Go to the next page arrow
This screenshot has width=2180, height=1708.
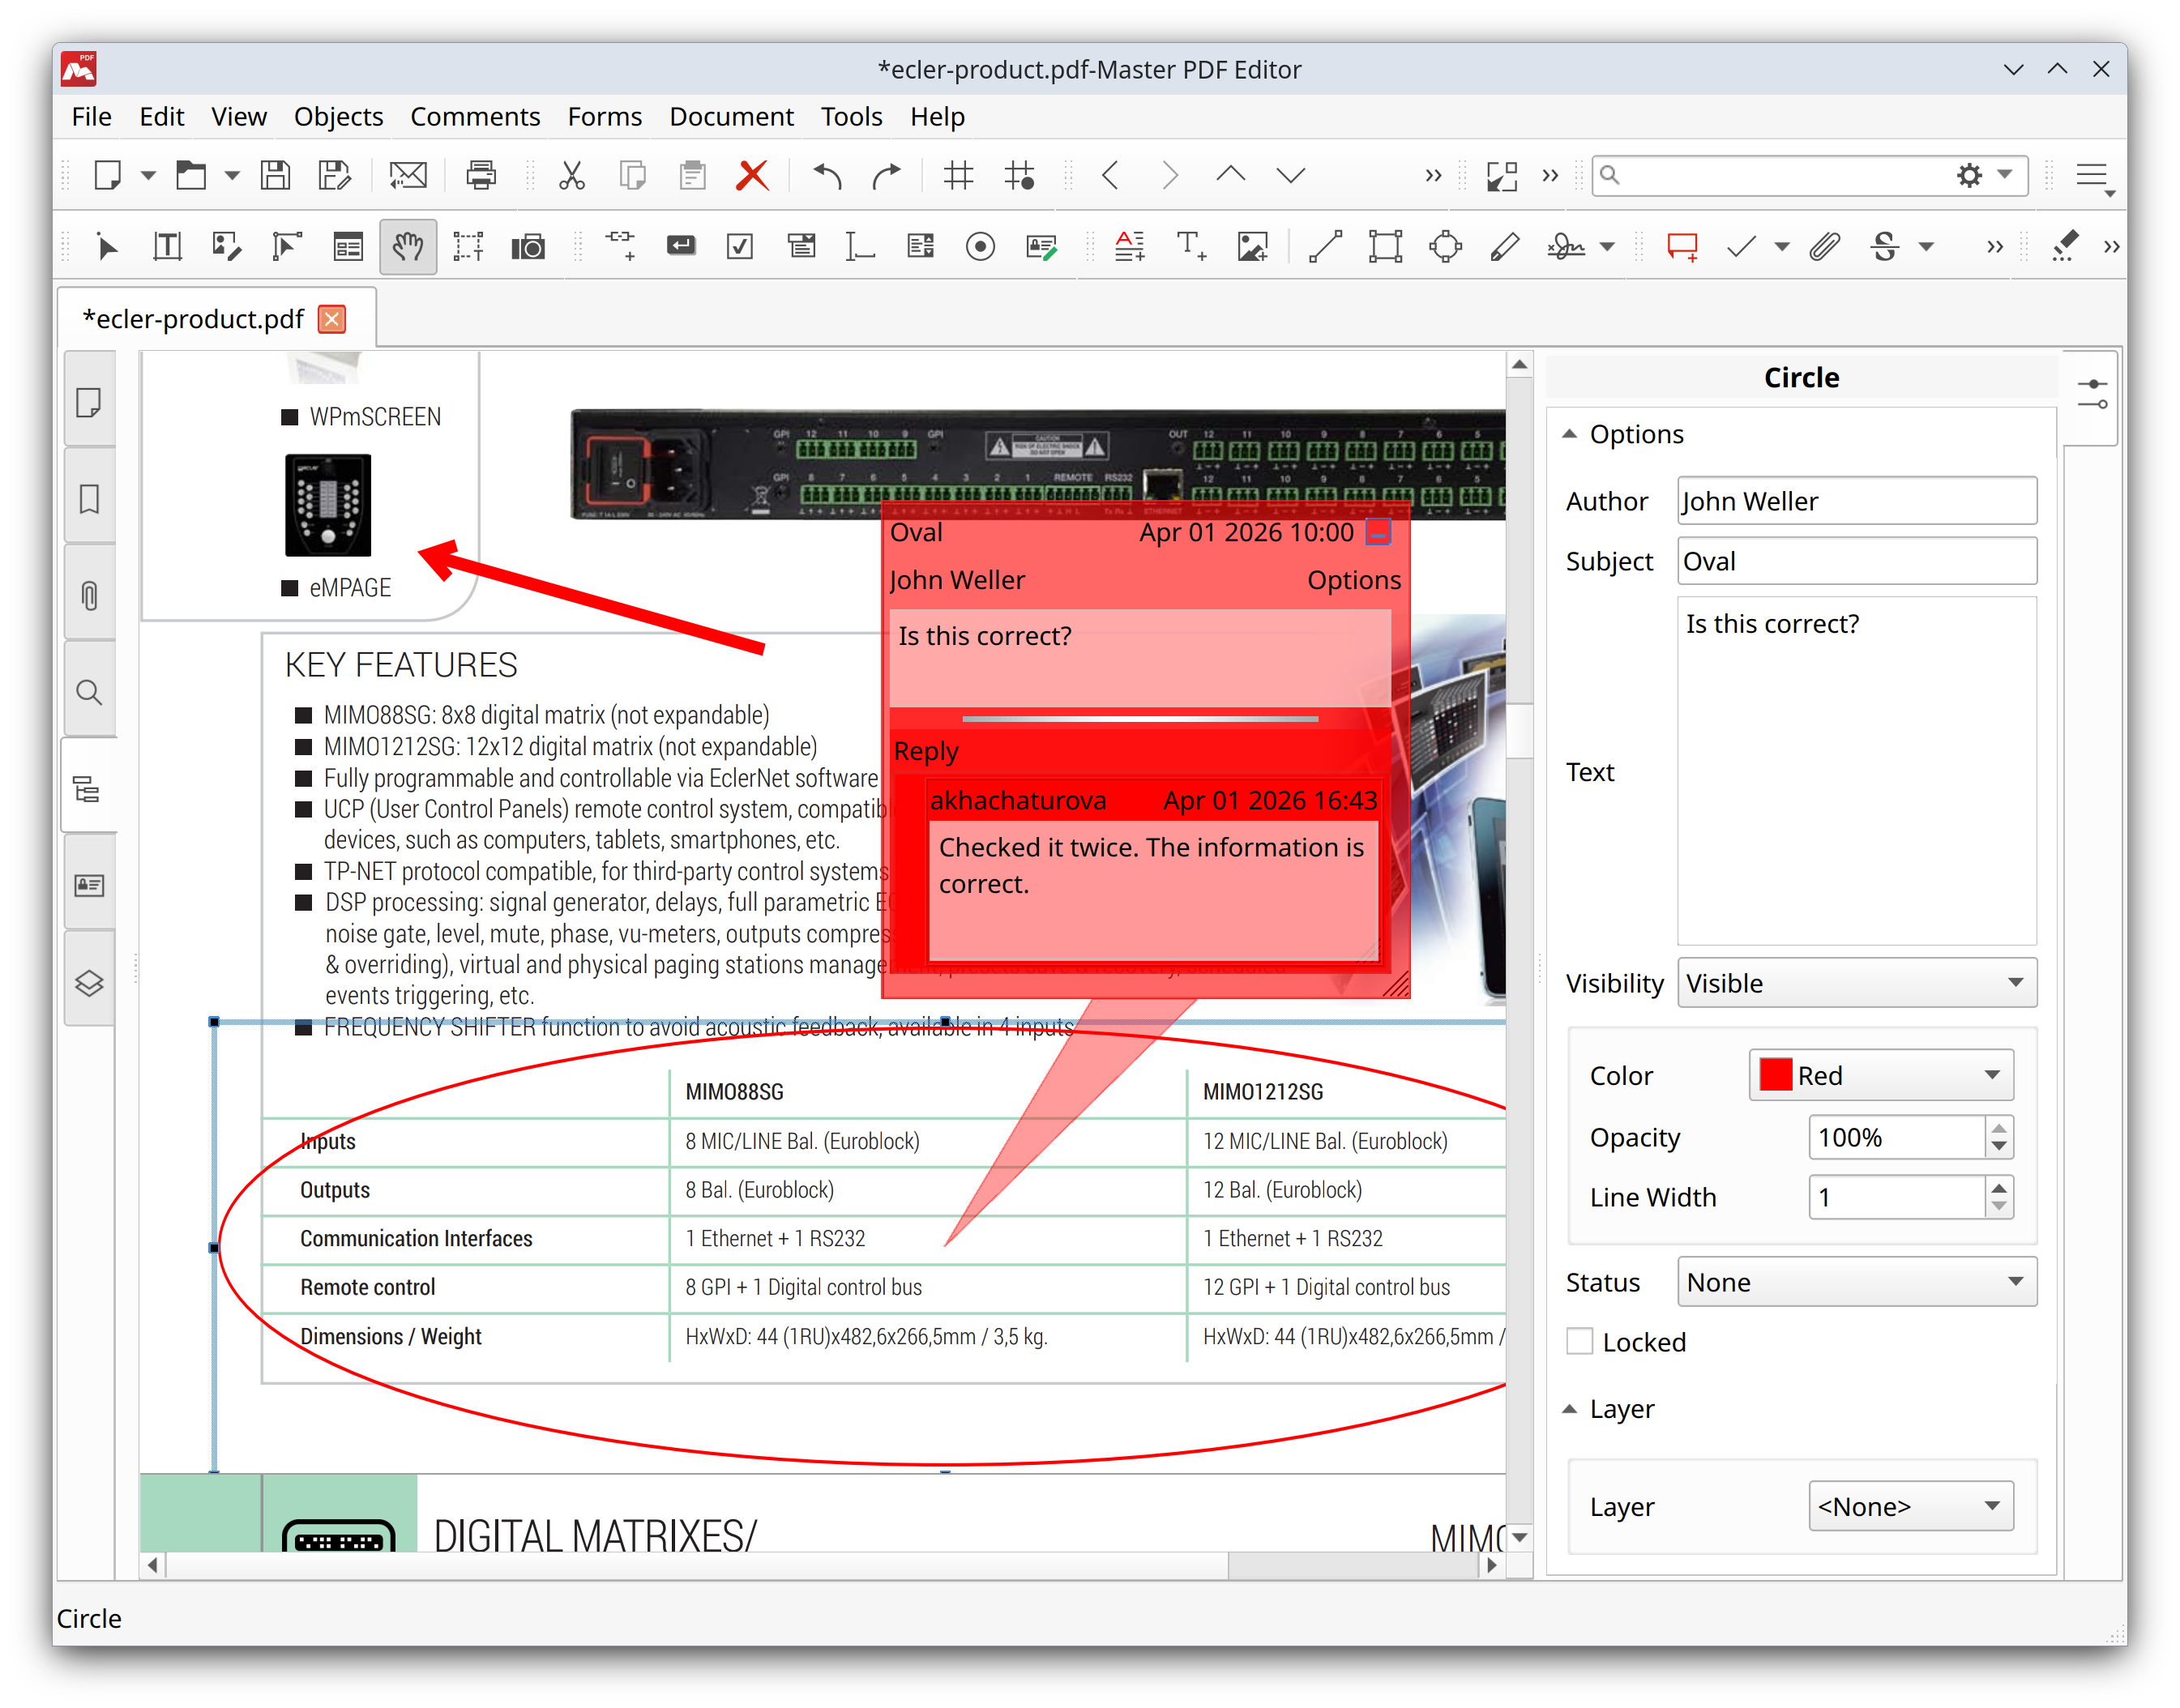(1169, 175)
